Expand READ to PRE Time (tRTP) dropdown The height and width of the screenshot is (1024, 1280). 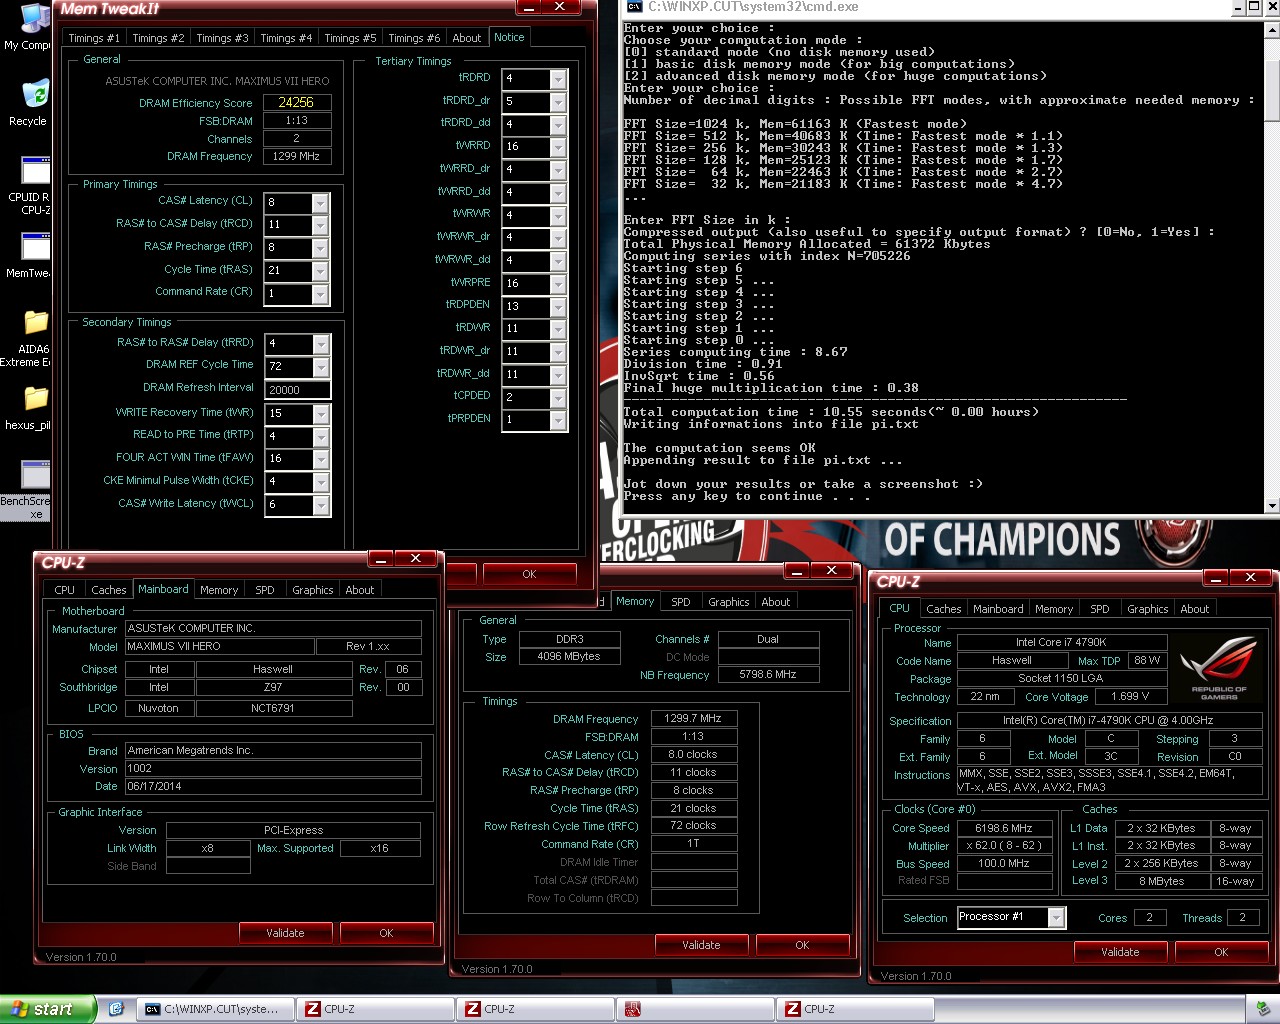coord(320,436)
